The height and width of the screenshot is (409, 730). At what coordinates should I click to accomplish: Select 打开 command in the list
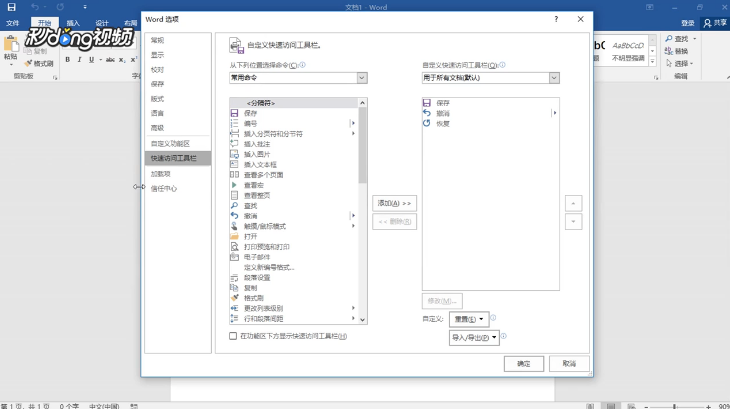294,236
